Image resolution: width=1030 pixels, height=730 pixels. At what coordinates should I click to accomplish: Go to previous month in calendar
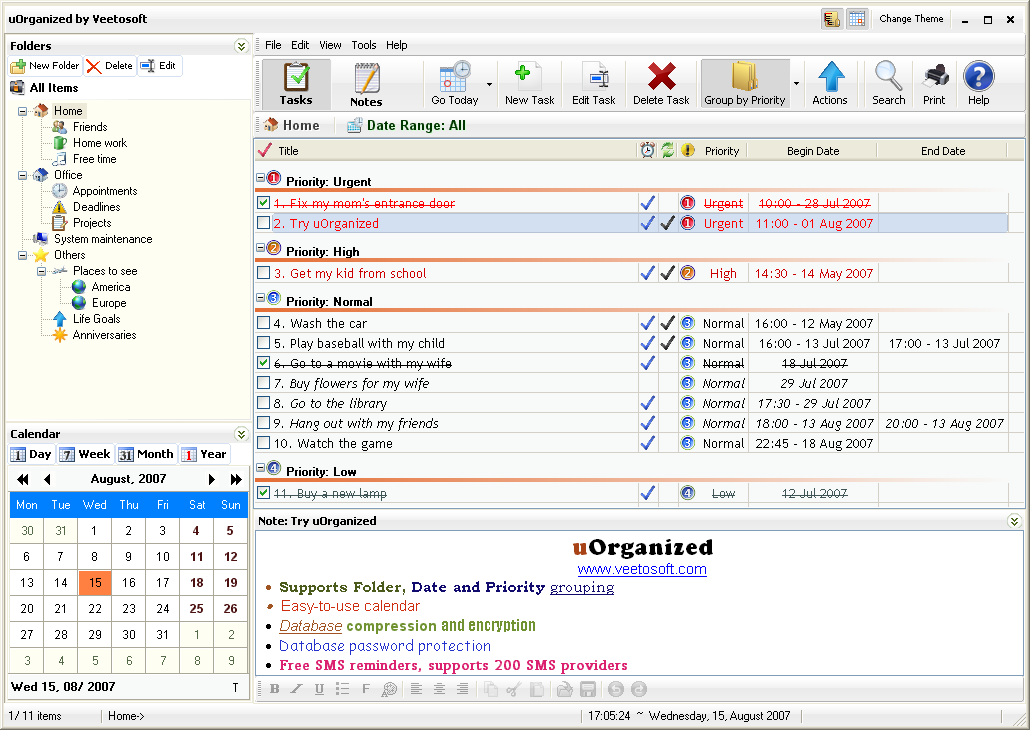click(47, 479)
